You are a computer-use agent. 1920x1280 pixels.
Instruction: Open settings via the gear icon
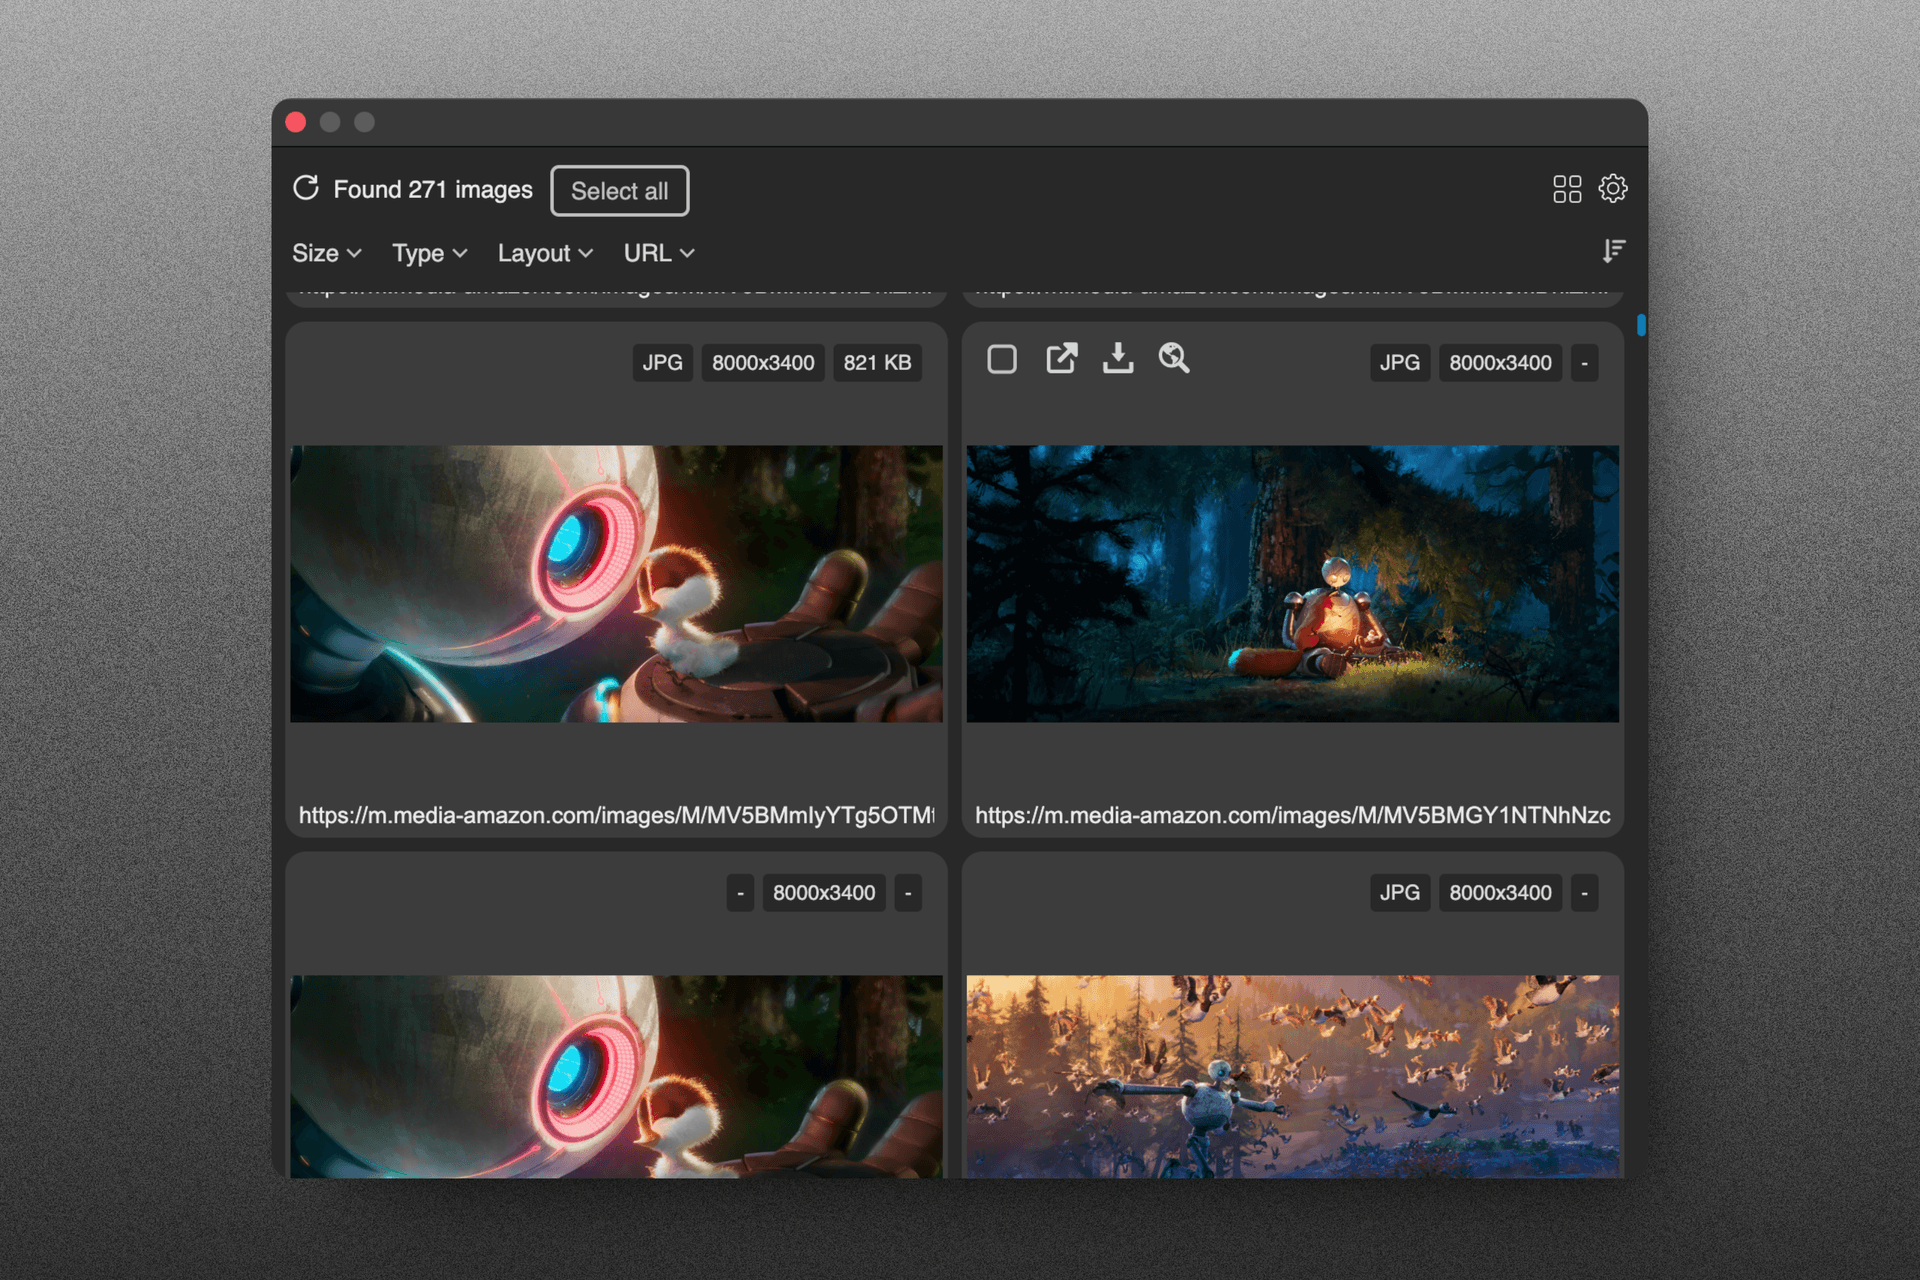pyautogui.click(x=1613, y=188)
